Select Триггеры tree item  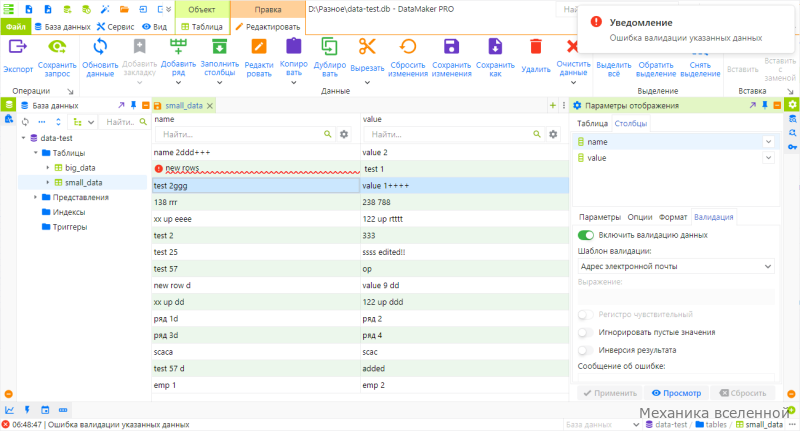coord(70,227)
